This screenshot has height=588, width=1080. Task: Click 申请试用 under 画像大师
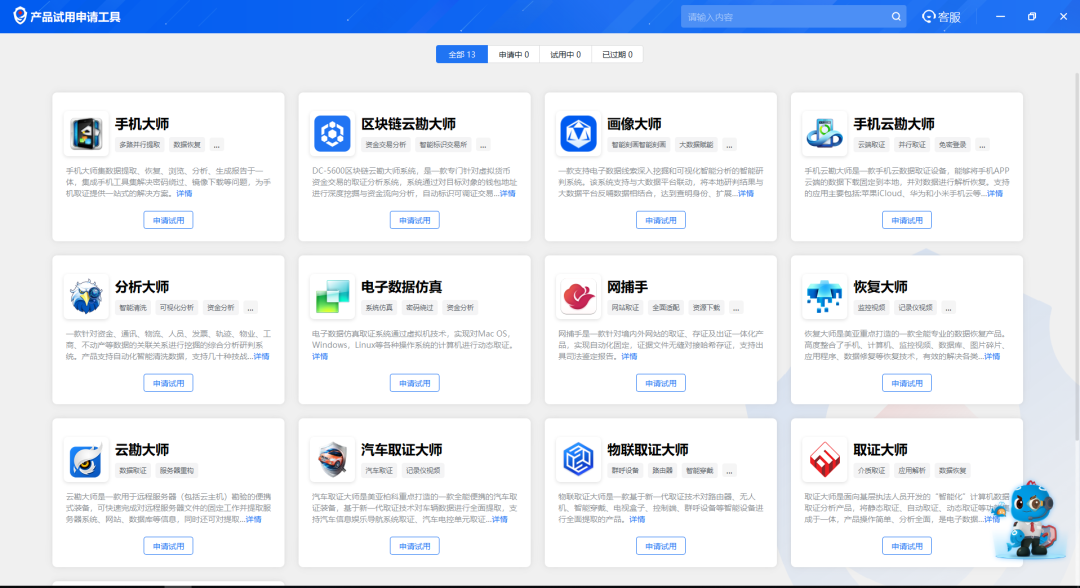pyautogui.click(x=661, y=220)
